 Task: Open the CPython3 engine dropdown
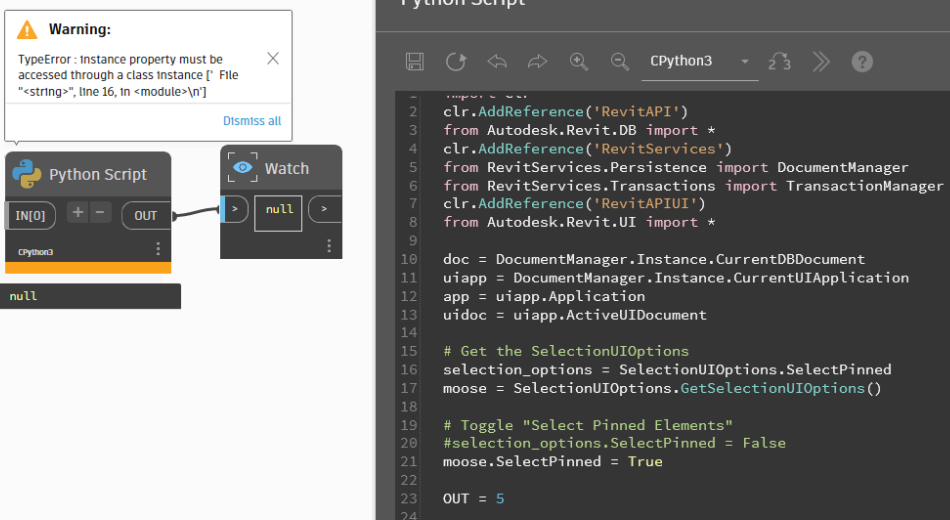(700, 61)
